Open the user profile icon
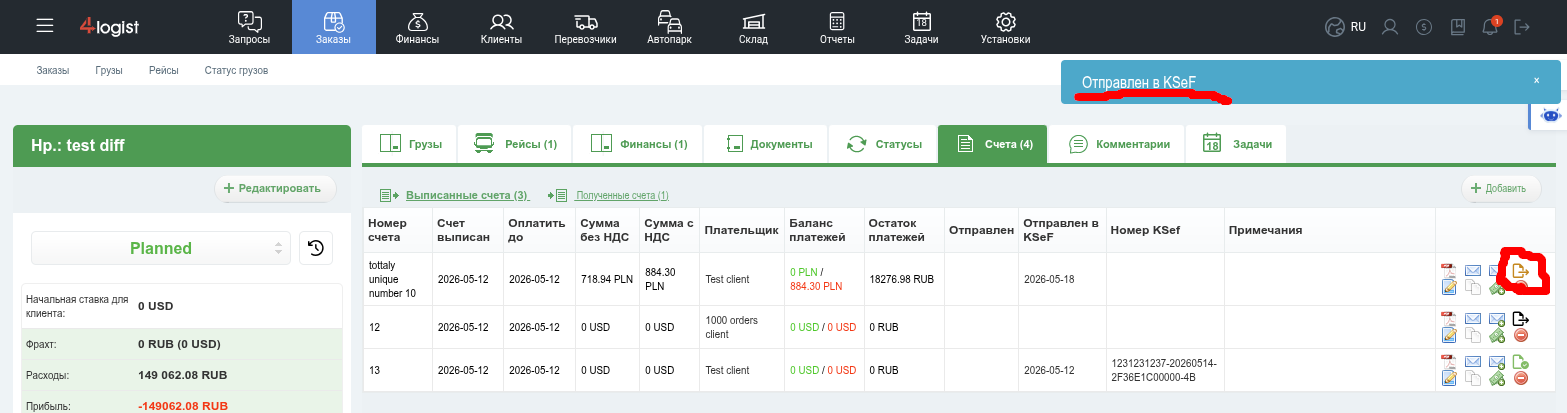1567x413 pixels. (1389, 27)
